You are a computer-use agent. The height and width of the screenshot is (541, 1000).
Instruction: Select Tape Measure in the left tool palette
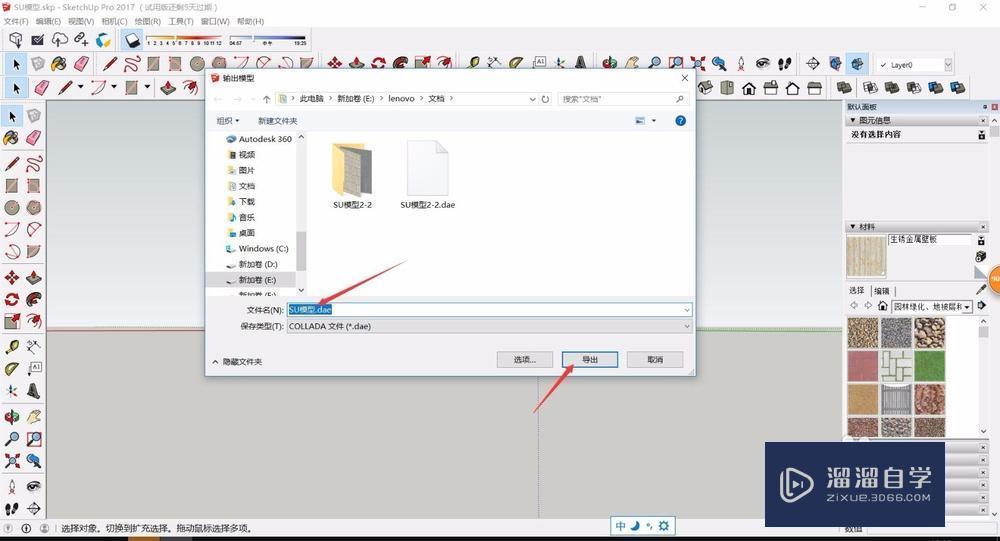[x=11, y=347]
